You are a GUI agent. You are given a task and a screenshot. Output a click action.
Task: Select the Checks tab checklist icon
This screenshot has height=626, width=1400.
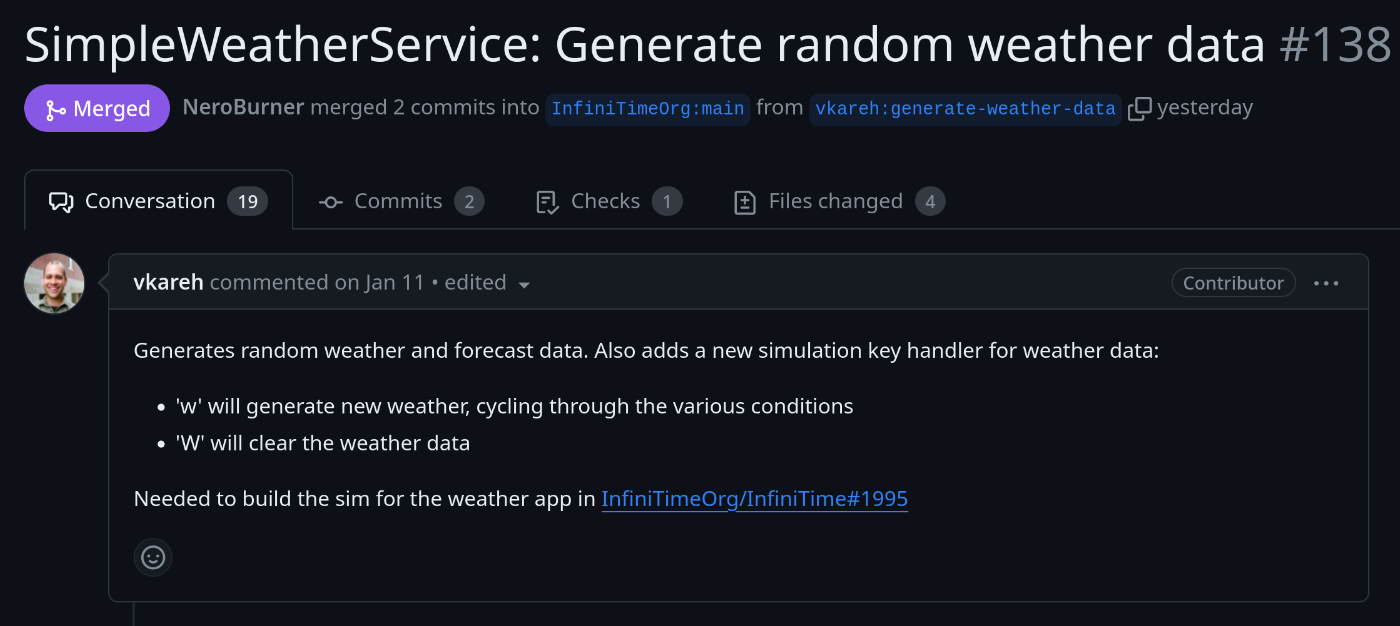point(546,201)
